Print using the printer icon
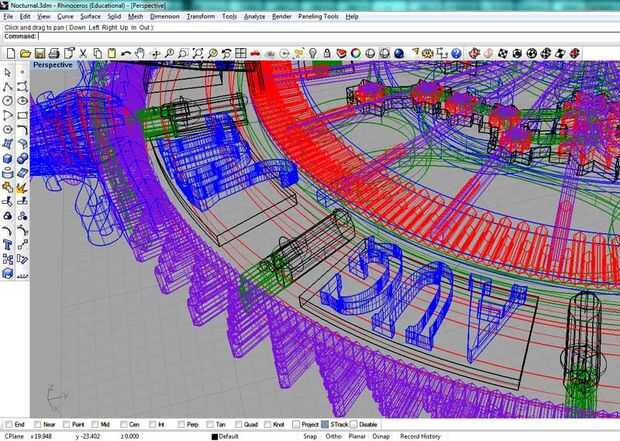Image resolution: width=620 pixels, height=441 pixels. click(x=54, y=53)
